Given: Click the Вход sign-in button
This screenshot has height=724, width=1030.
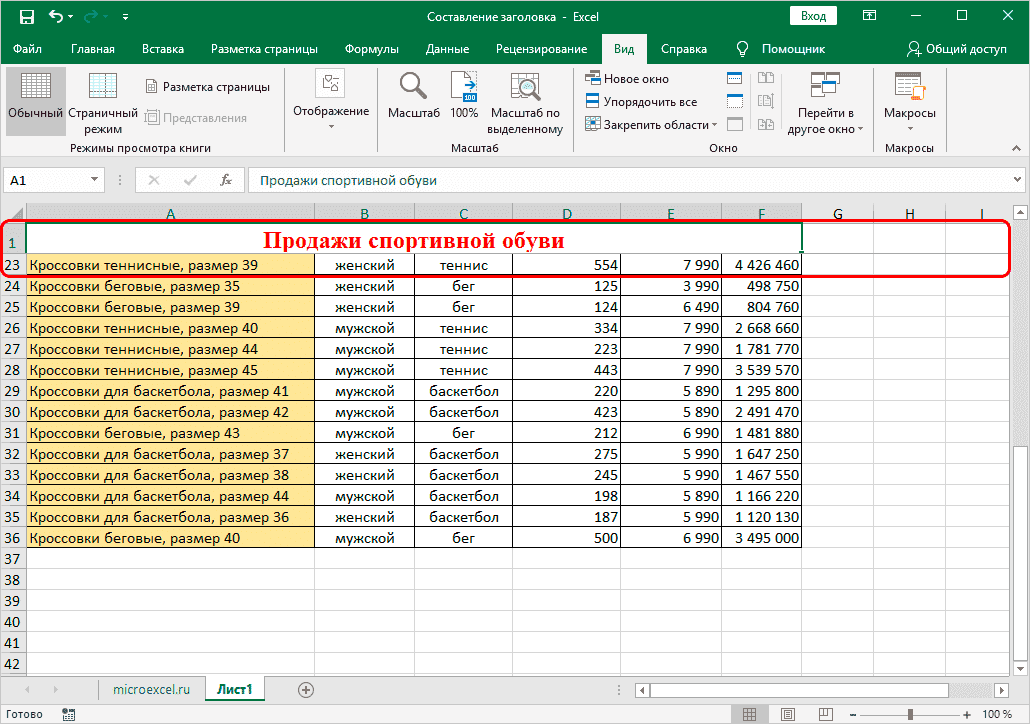Looking at the screenshot, I should click(812, 15).
